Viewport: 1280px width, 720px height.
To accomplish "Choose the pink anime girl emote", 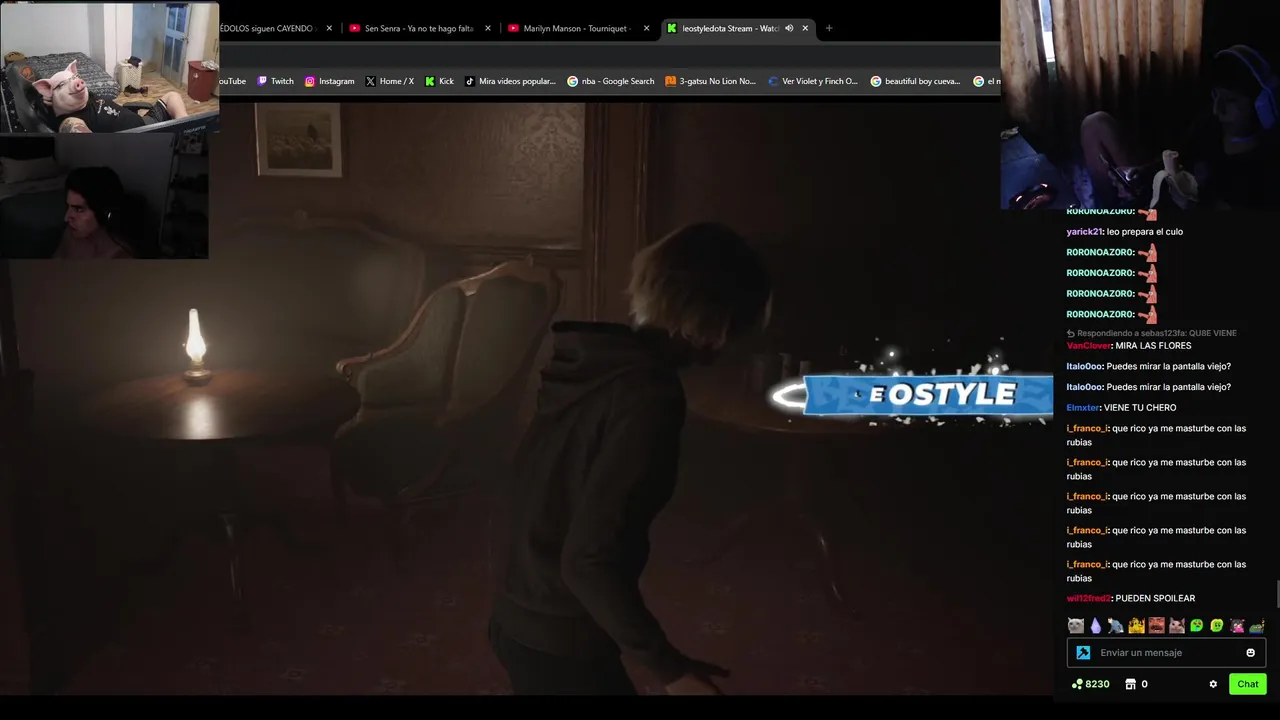I will (x=1237, y=626).
